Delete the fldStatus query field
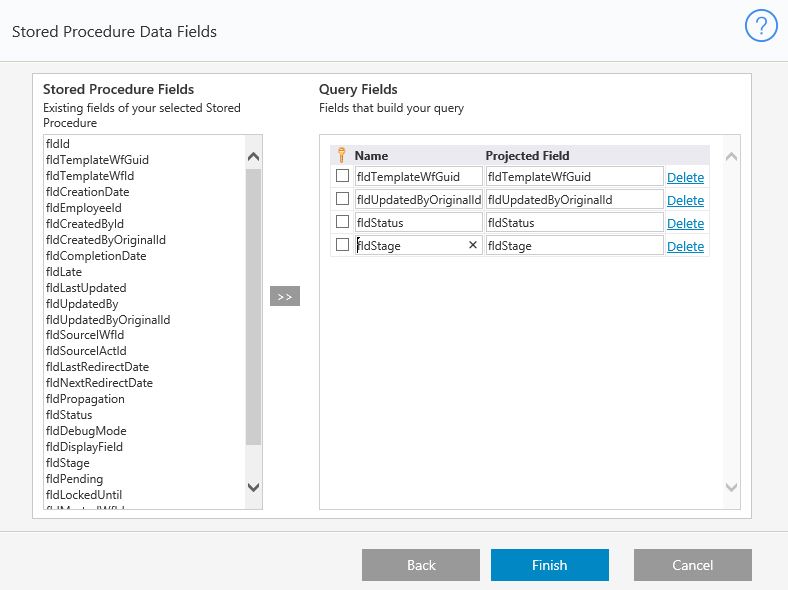This screenshot has width=788, height=590. point(685,223)
